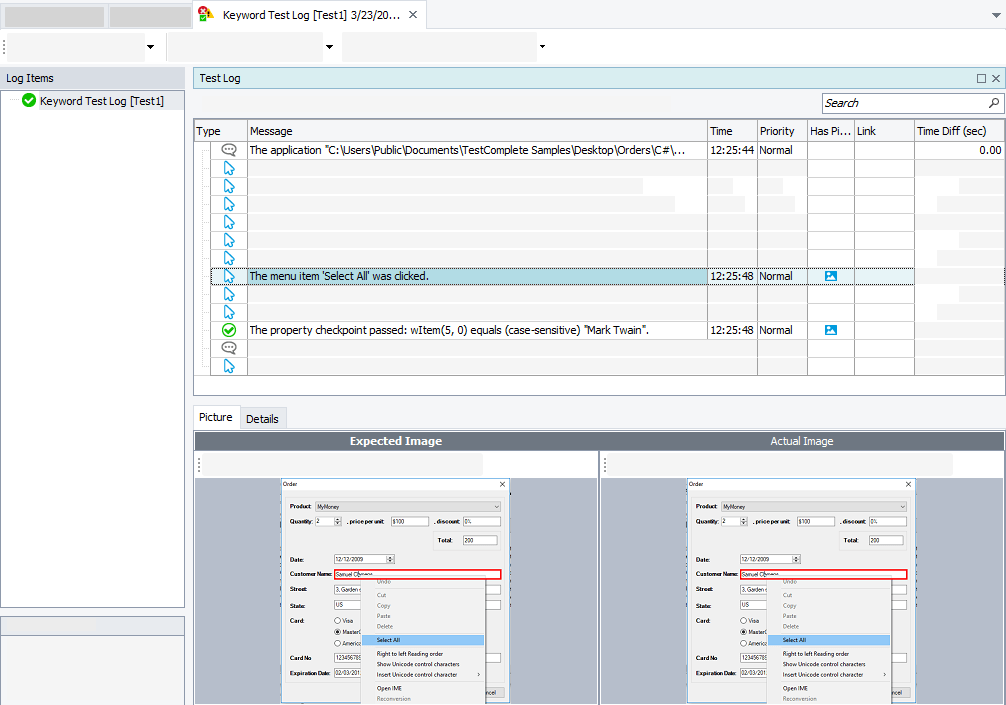
Task: Select the Visa radio button in the Actual Image dialog
Action: point(742,620)
